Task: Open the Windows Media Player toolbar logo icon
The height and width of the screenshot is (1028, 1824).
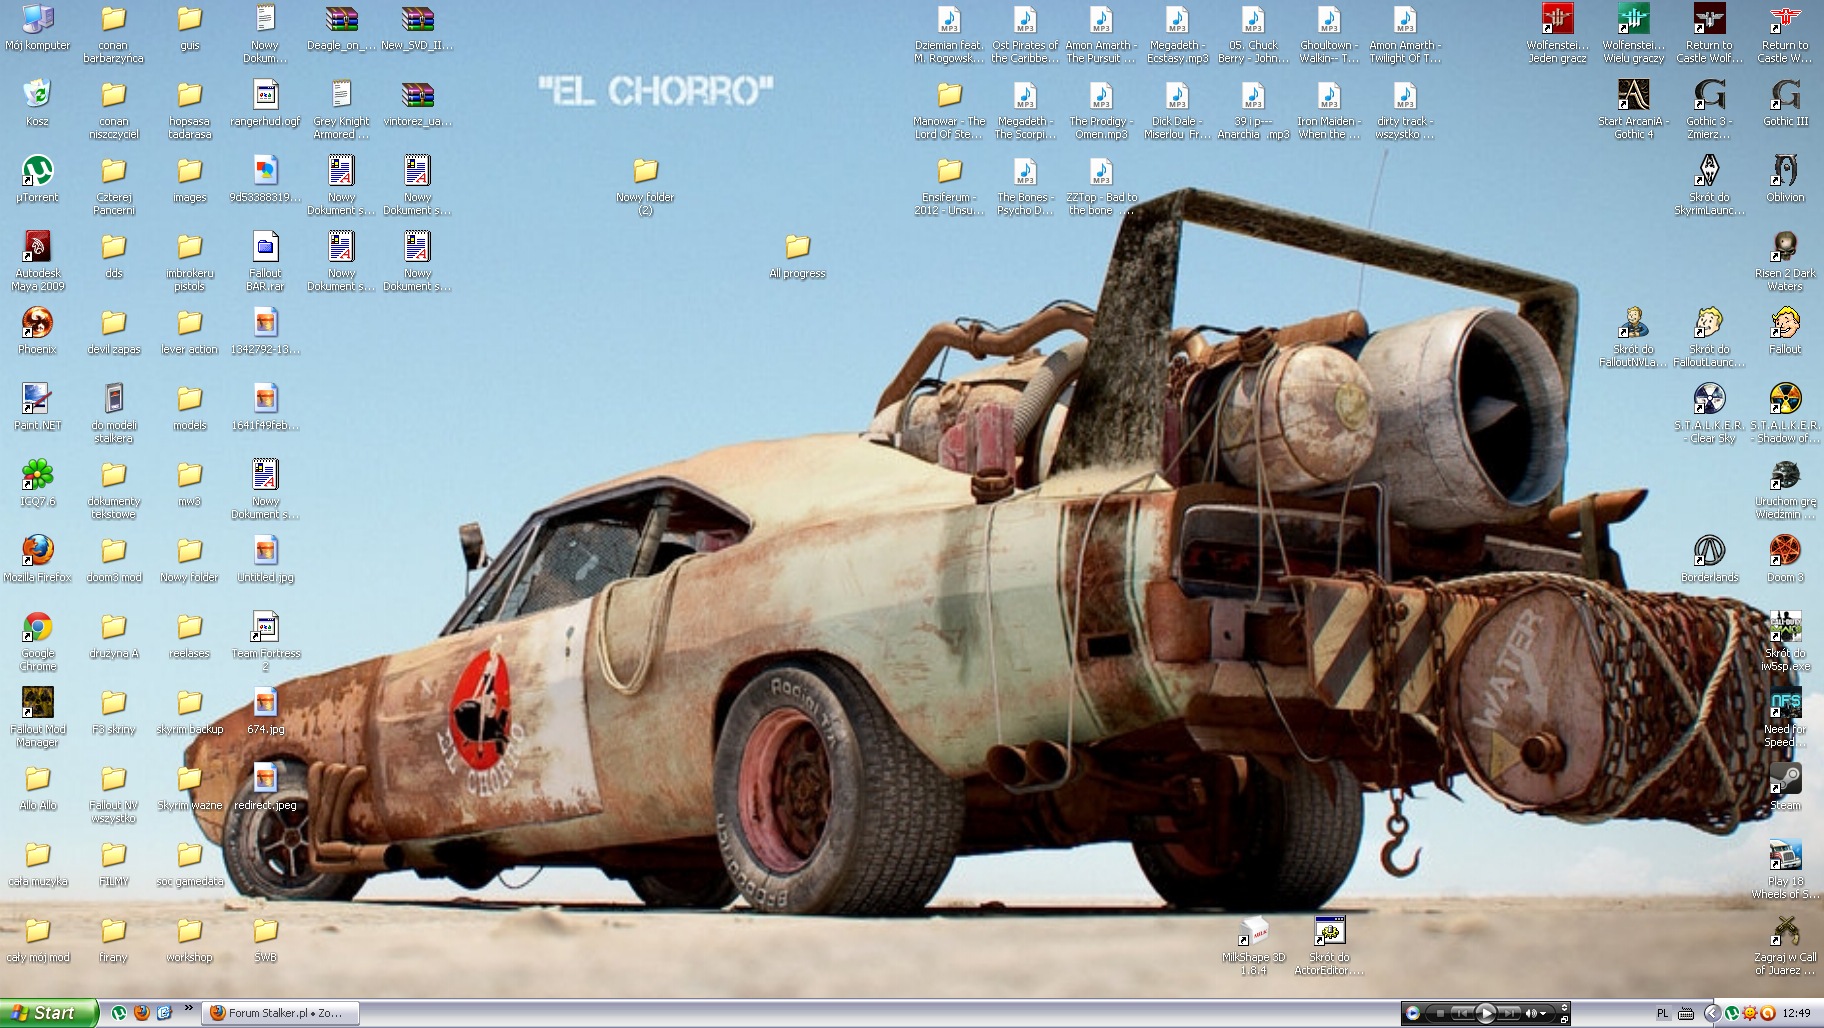Action: 1412,1013
